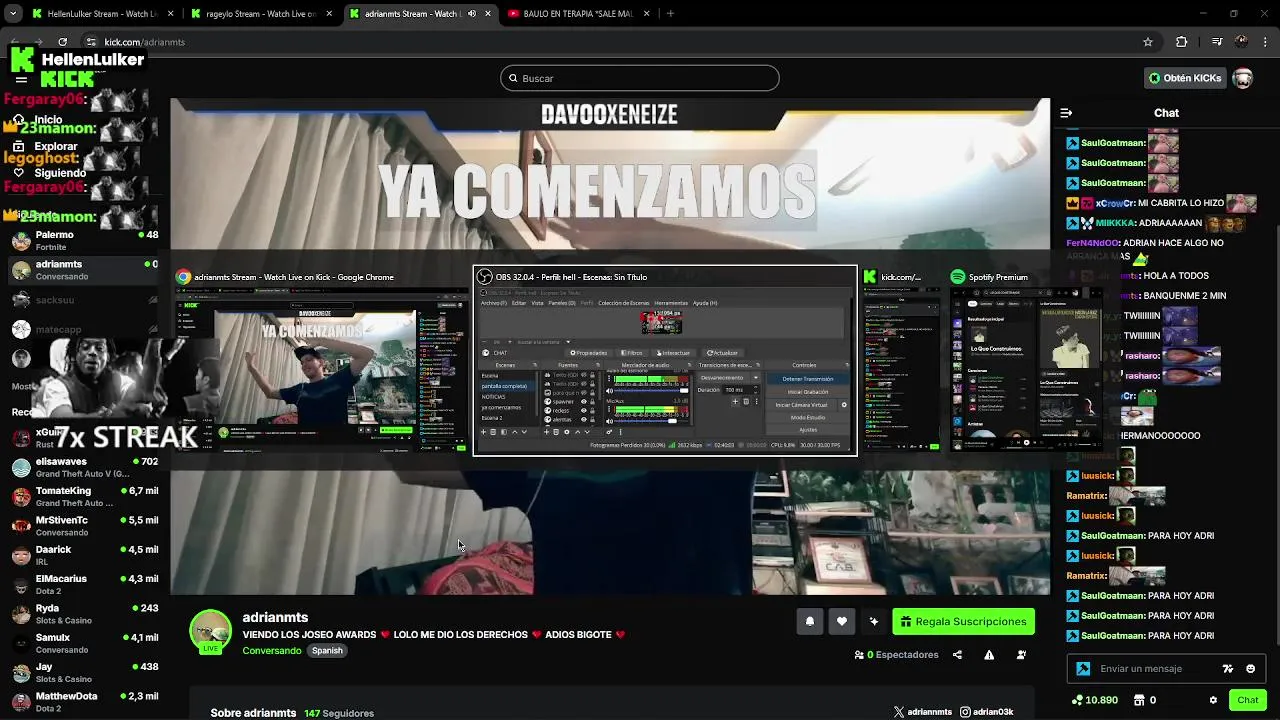
Task: Click Obtén KICKs button
Action: [1184, 78]
